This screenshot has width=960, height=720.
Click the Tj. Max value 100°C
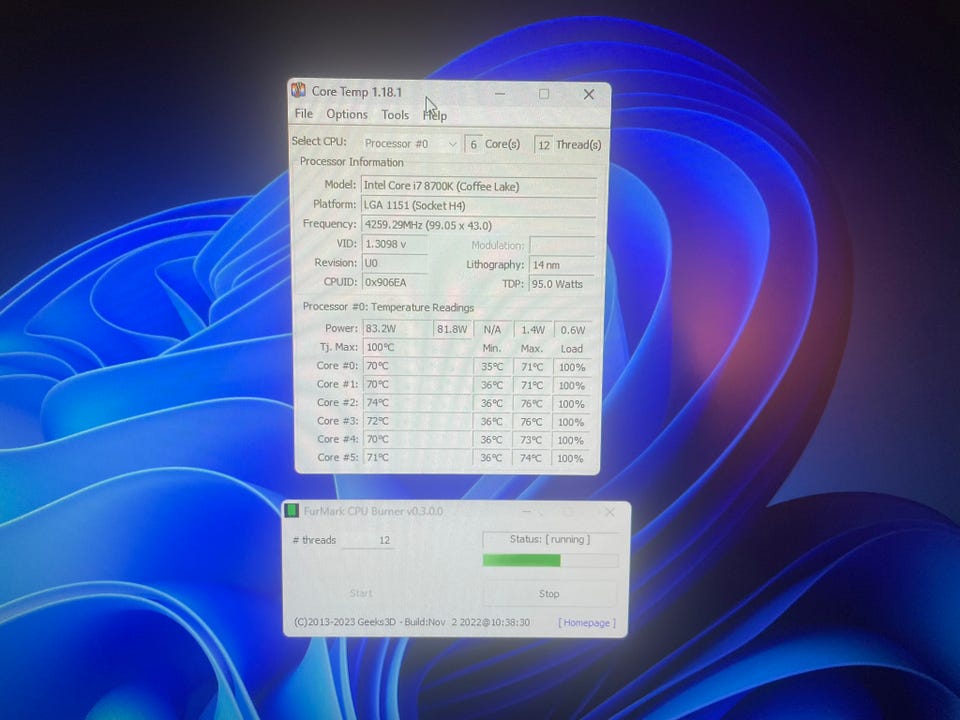(x=416, y=347)
